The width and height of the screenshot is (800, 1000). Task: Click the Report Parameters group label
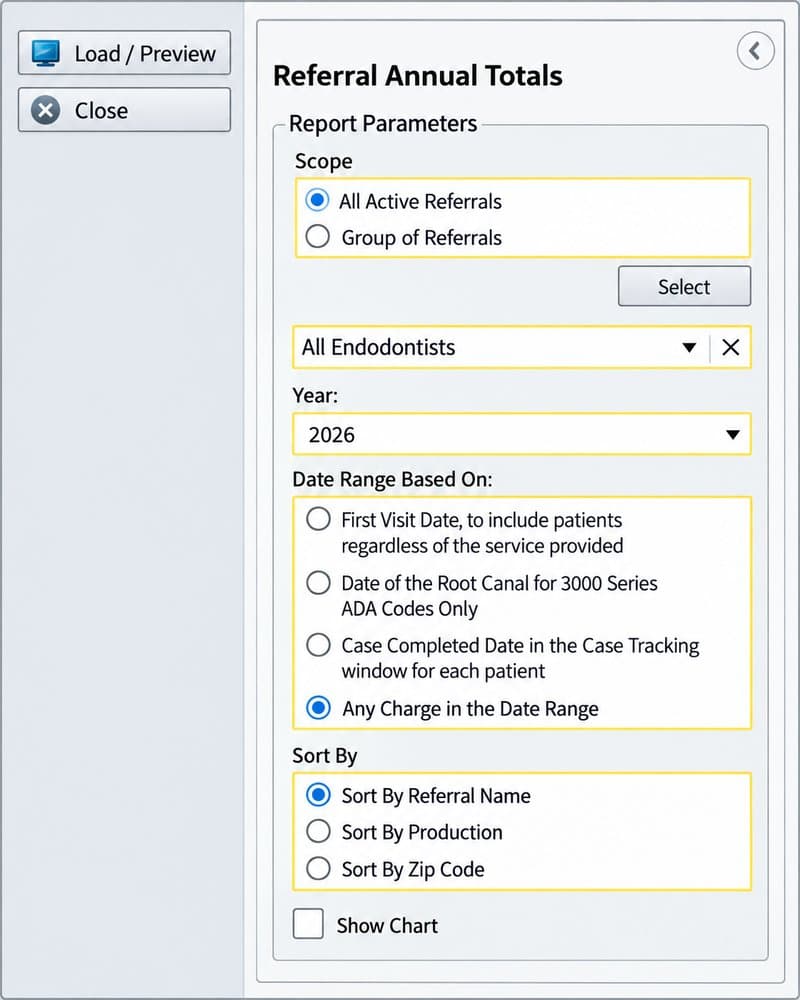pos(383,123)
